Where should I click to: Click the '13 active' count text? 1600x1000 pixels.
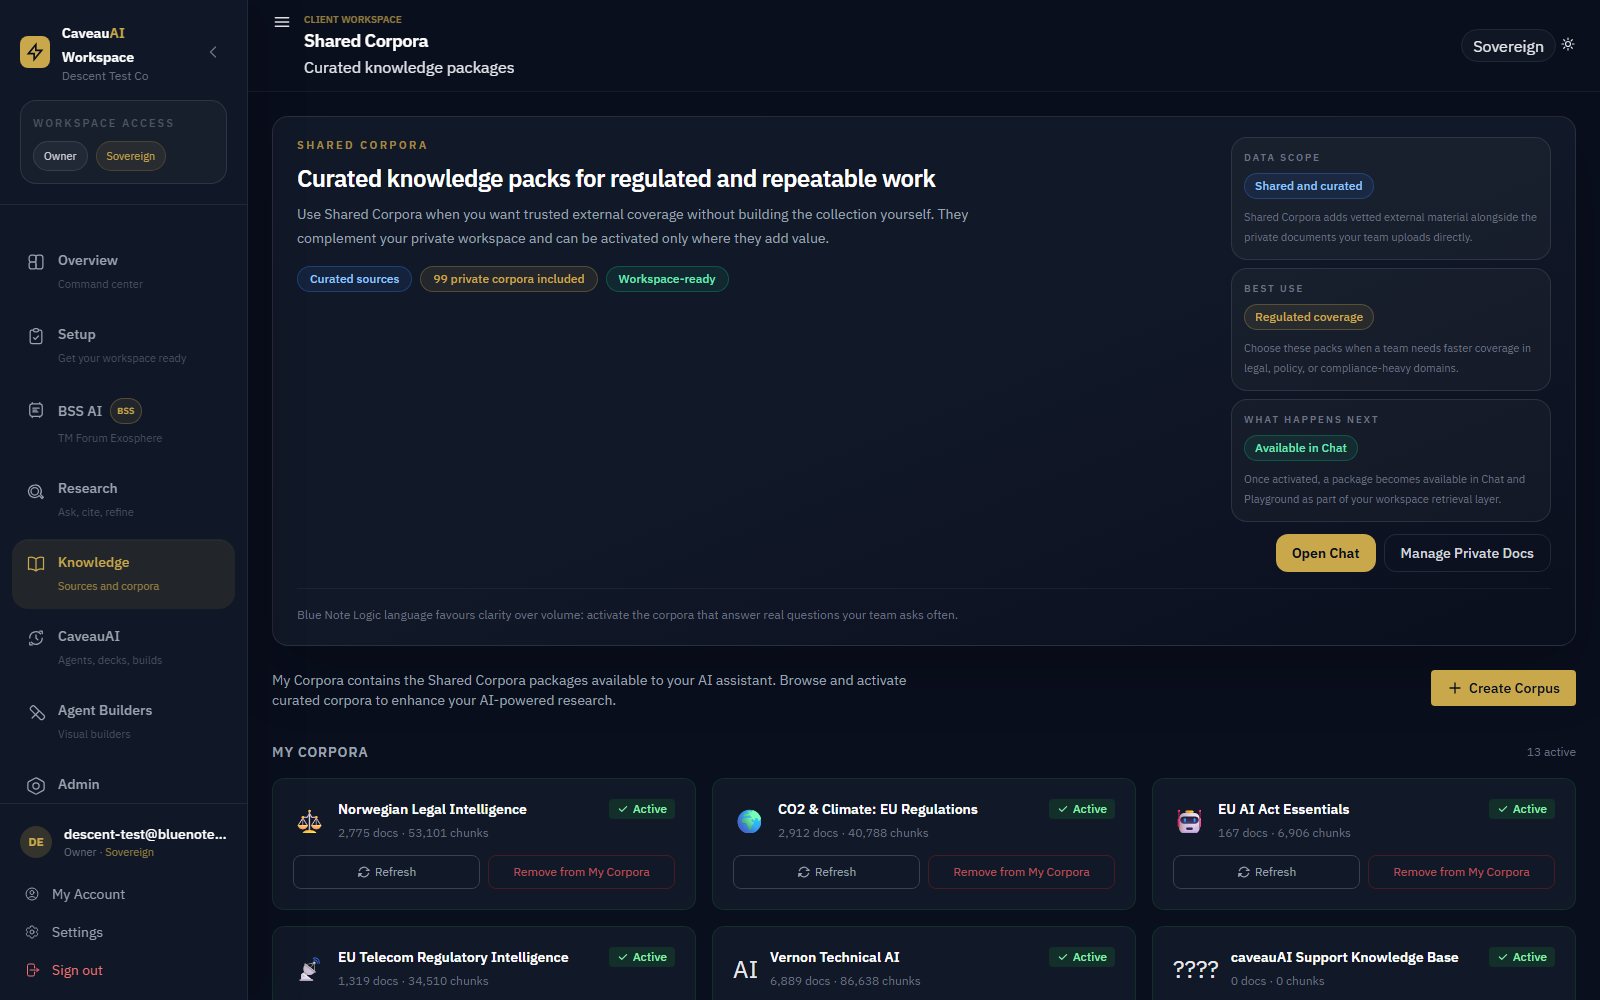point(1551,752)
